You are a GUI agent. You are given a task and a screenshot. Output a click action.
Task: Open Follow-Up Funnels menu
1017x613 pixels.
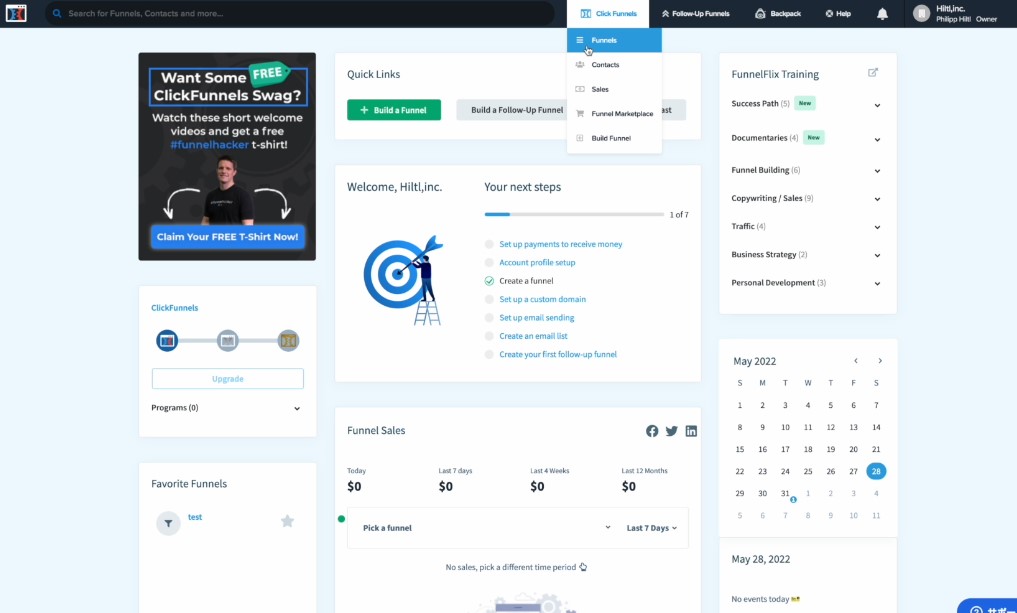point(695,14)
